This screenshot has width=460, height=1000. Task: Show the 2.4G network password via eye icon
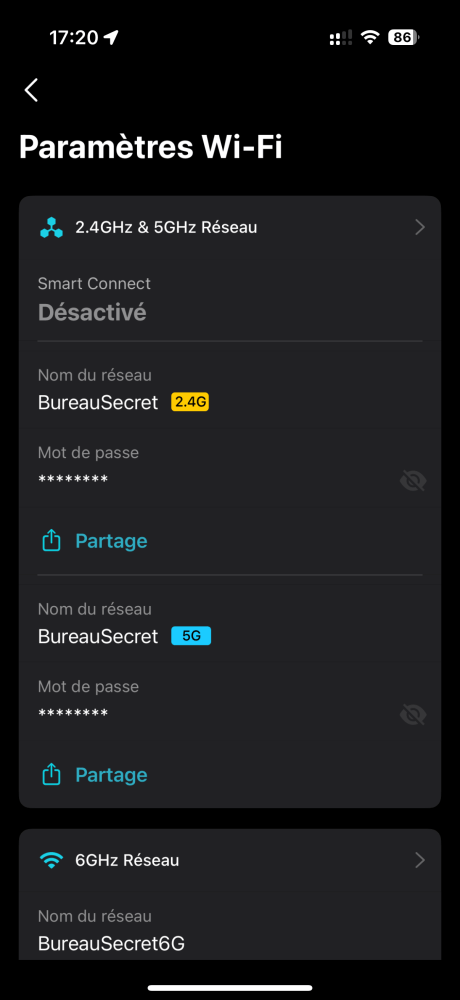click(413, 482)
